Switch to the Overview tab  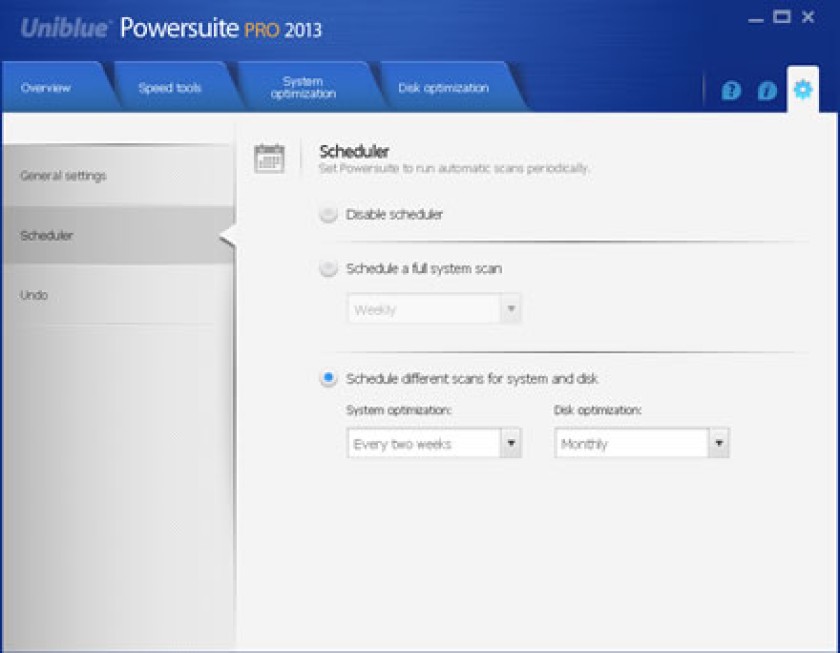(x=54, y=87)
